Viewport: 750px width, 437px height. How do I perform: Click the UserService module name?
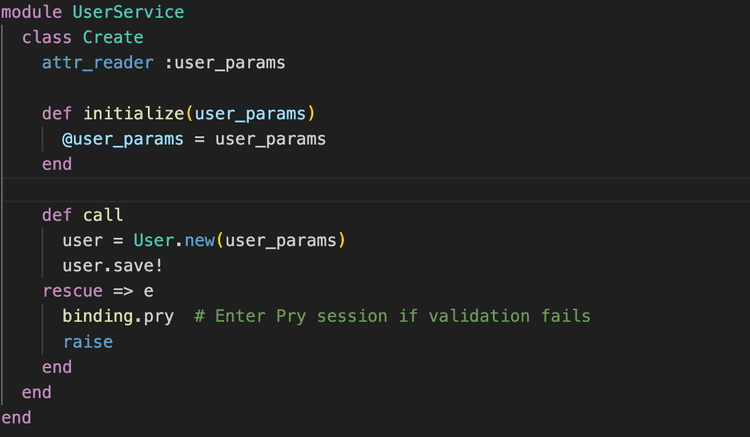point(128,12)
